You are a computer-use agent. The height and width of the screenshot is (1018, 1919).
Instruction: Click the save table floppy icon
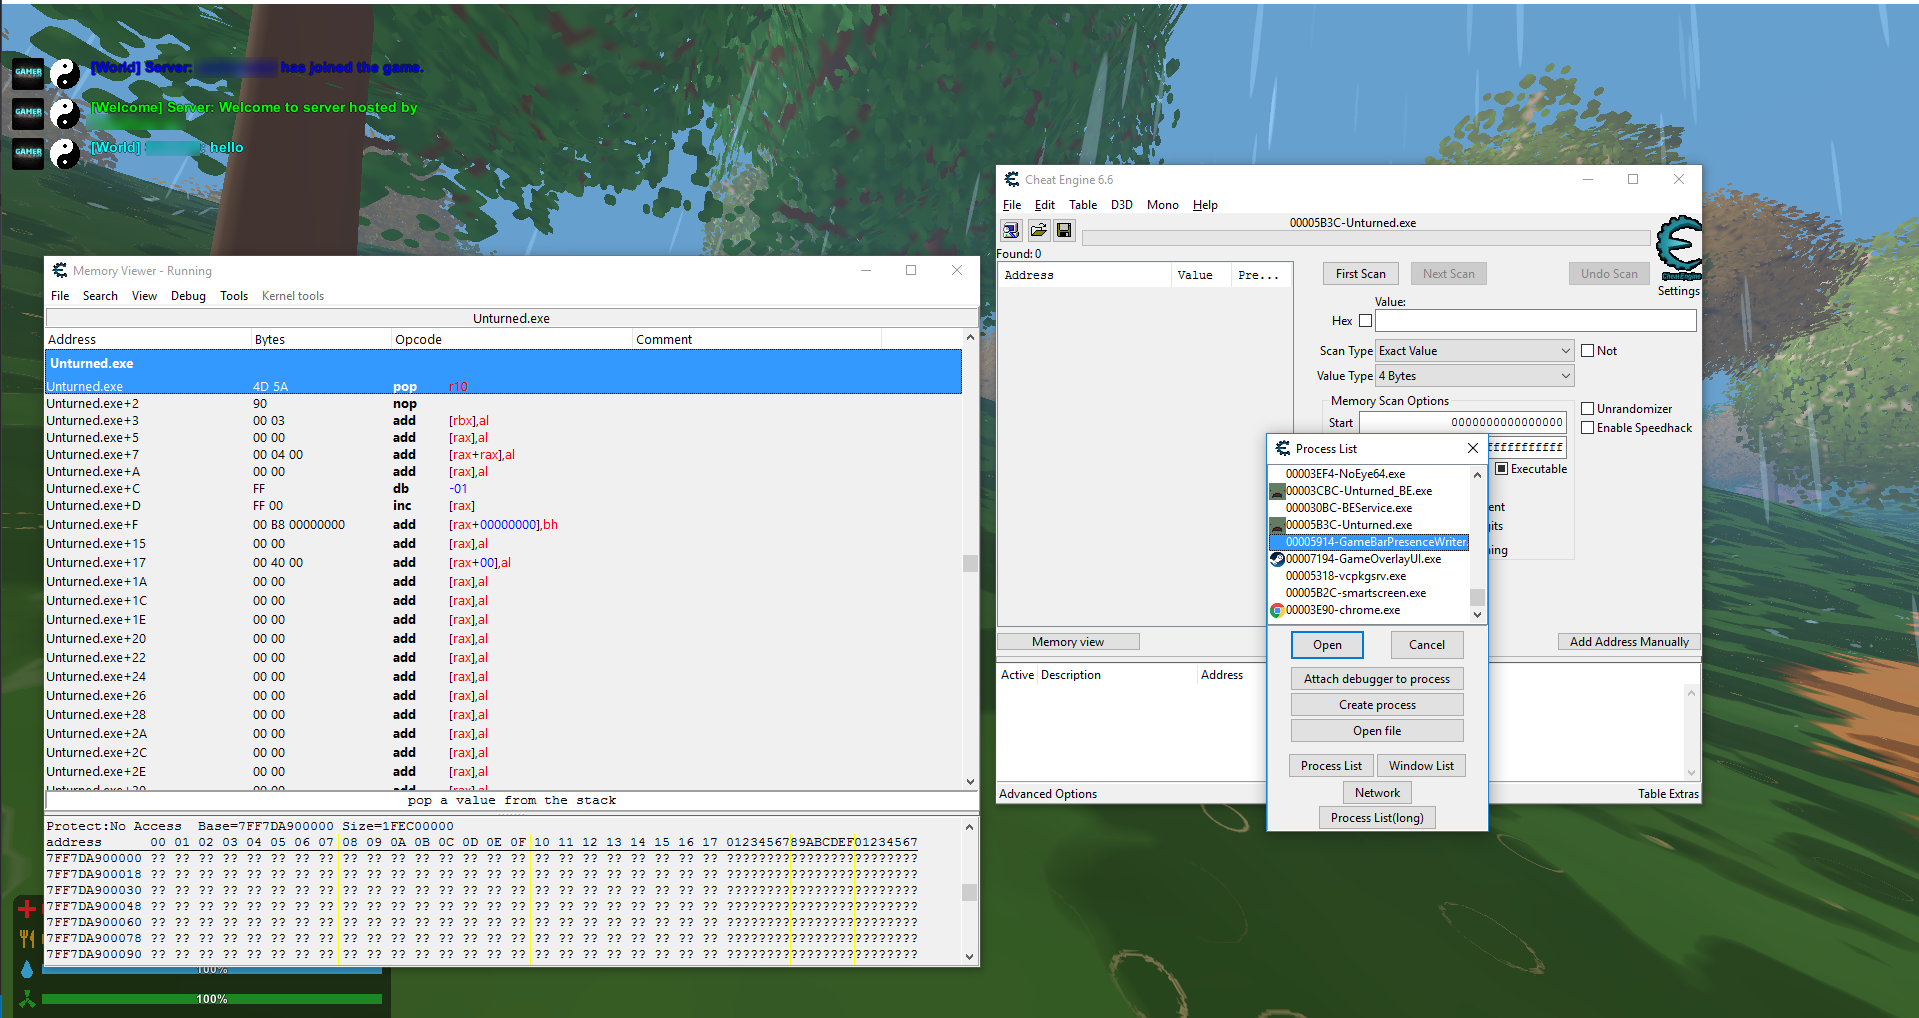[1064, 230]
